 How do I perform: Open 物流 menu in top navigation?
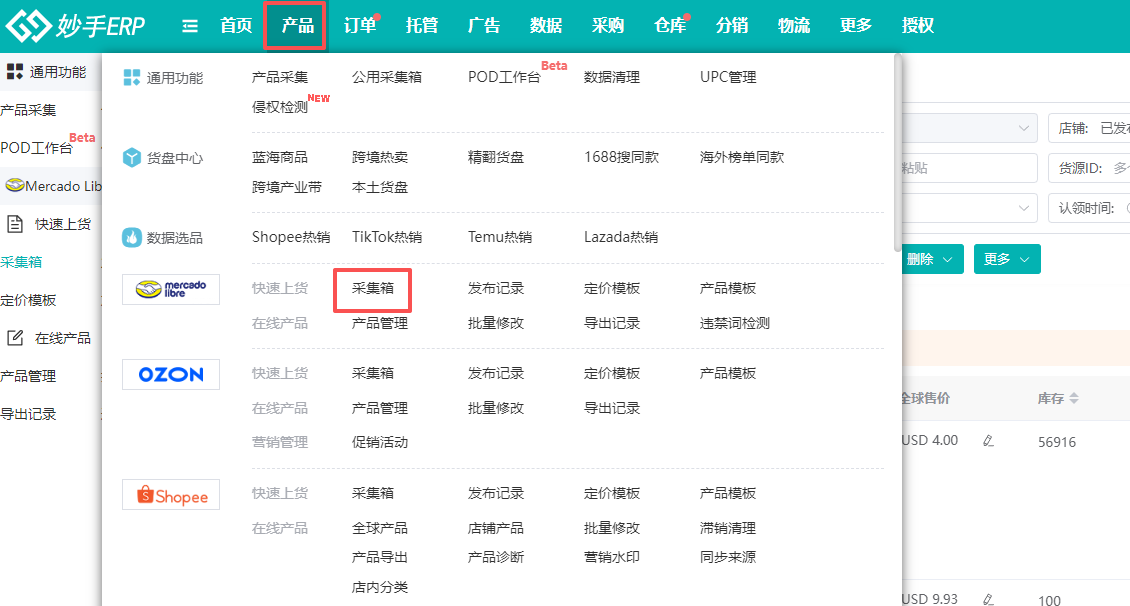[x=793, y=26]
